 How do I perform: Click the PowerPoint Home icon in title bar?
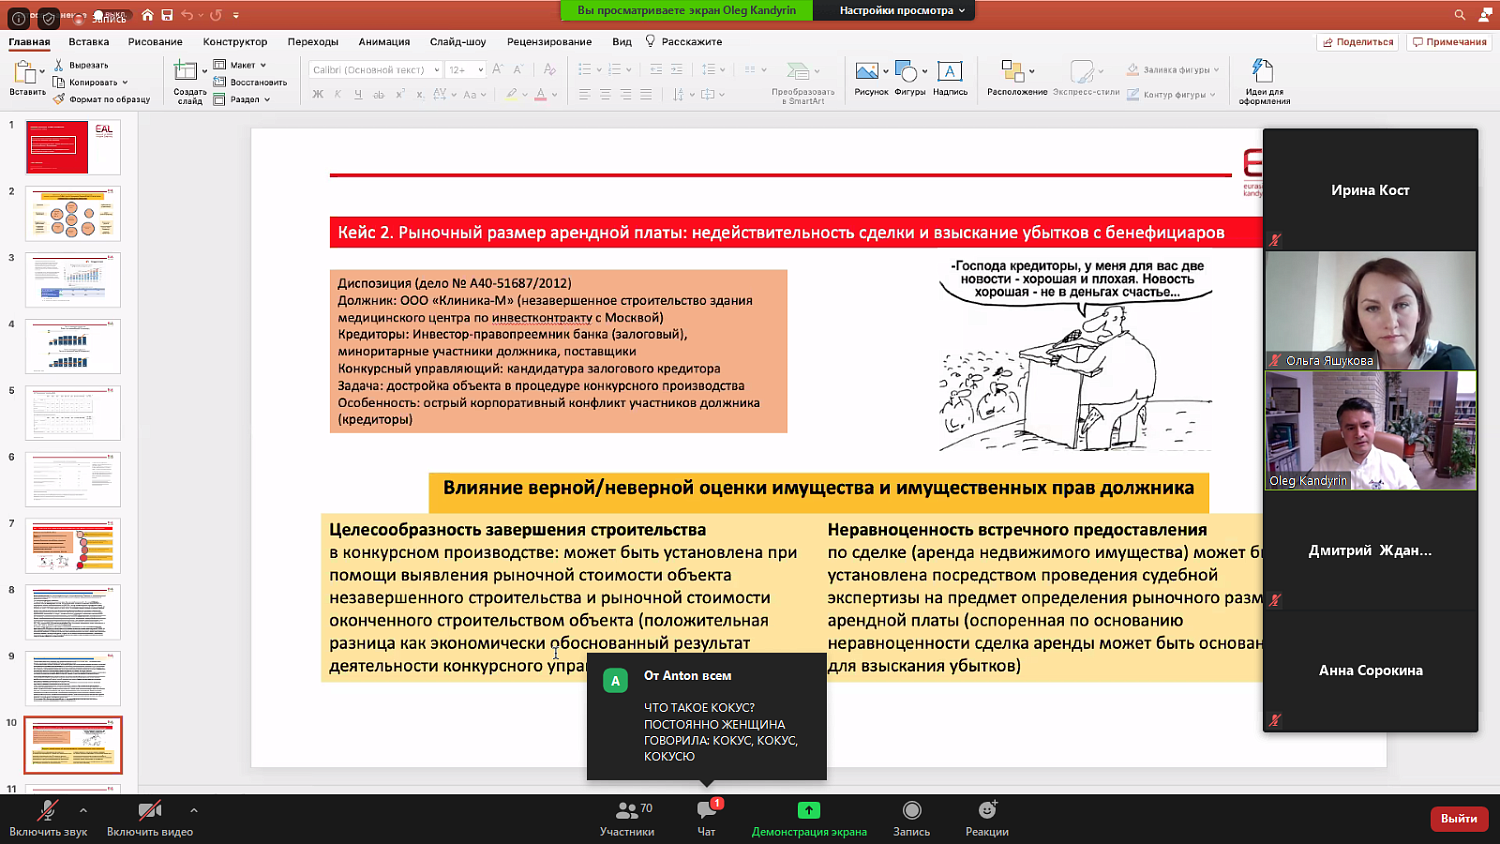click(x=148, y=15)
